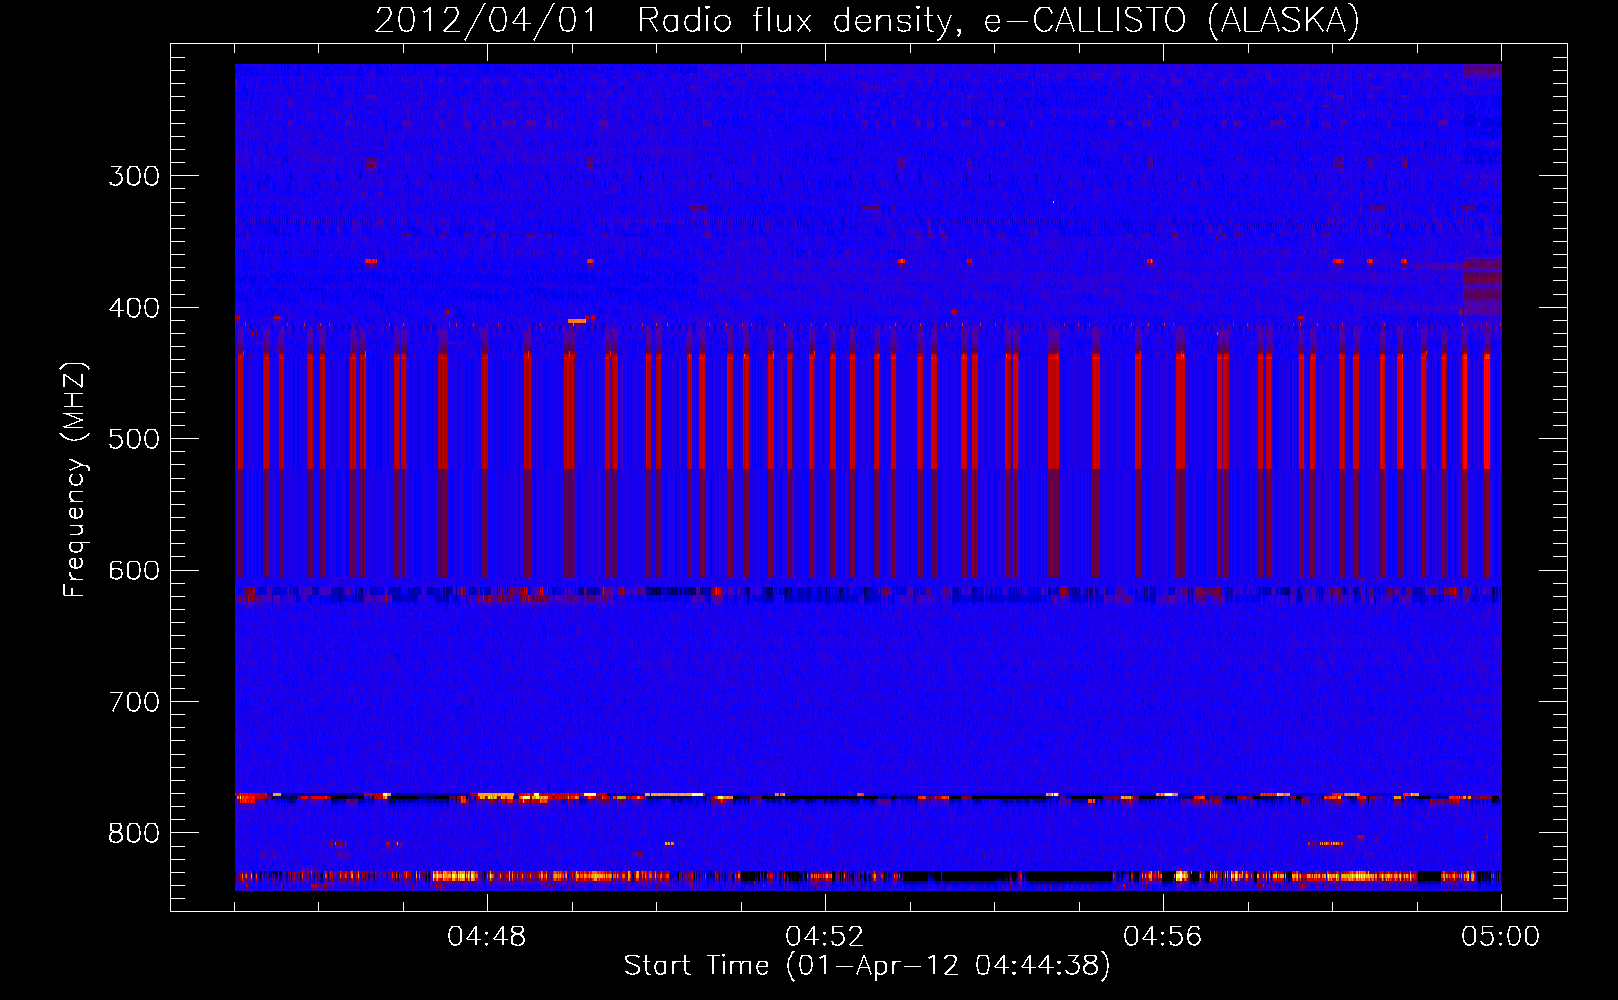Click the 300 frequency tick label

coord(134,176)
